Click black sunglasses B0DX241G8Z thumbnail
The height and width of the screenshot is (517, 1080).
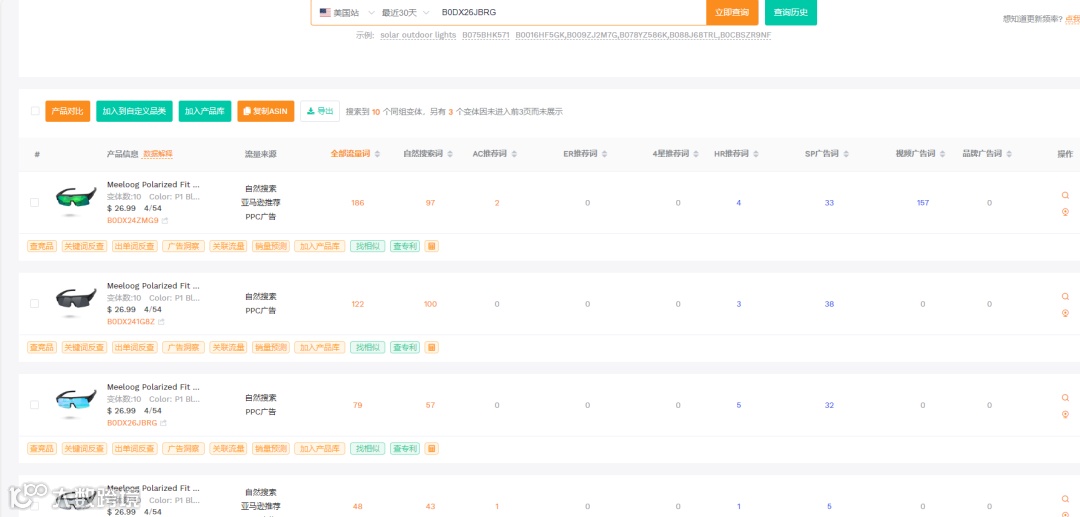click(x=76, y=301)
